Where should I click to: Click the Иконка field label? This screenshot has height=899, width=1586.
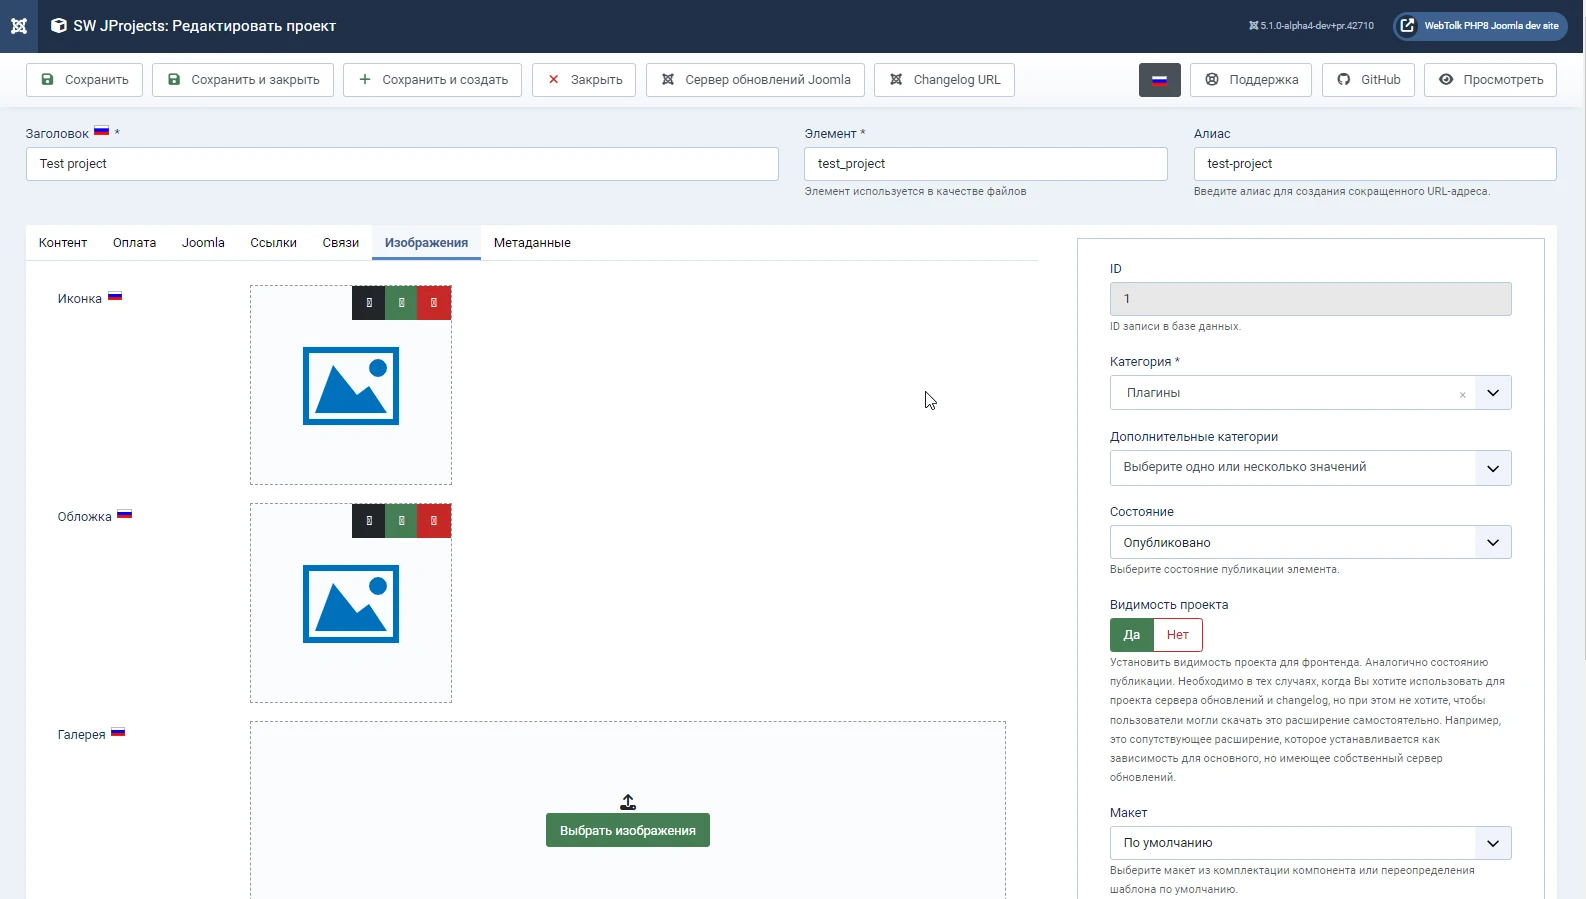pos(80,299)
